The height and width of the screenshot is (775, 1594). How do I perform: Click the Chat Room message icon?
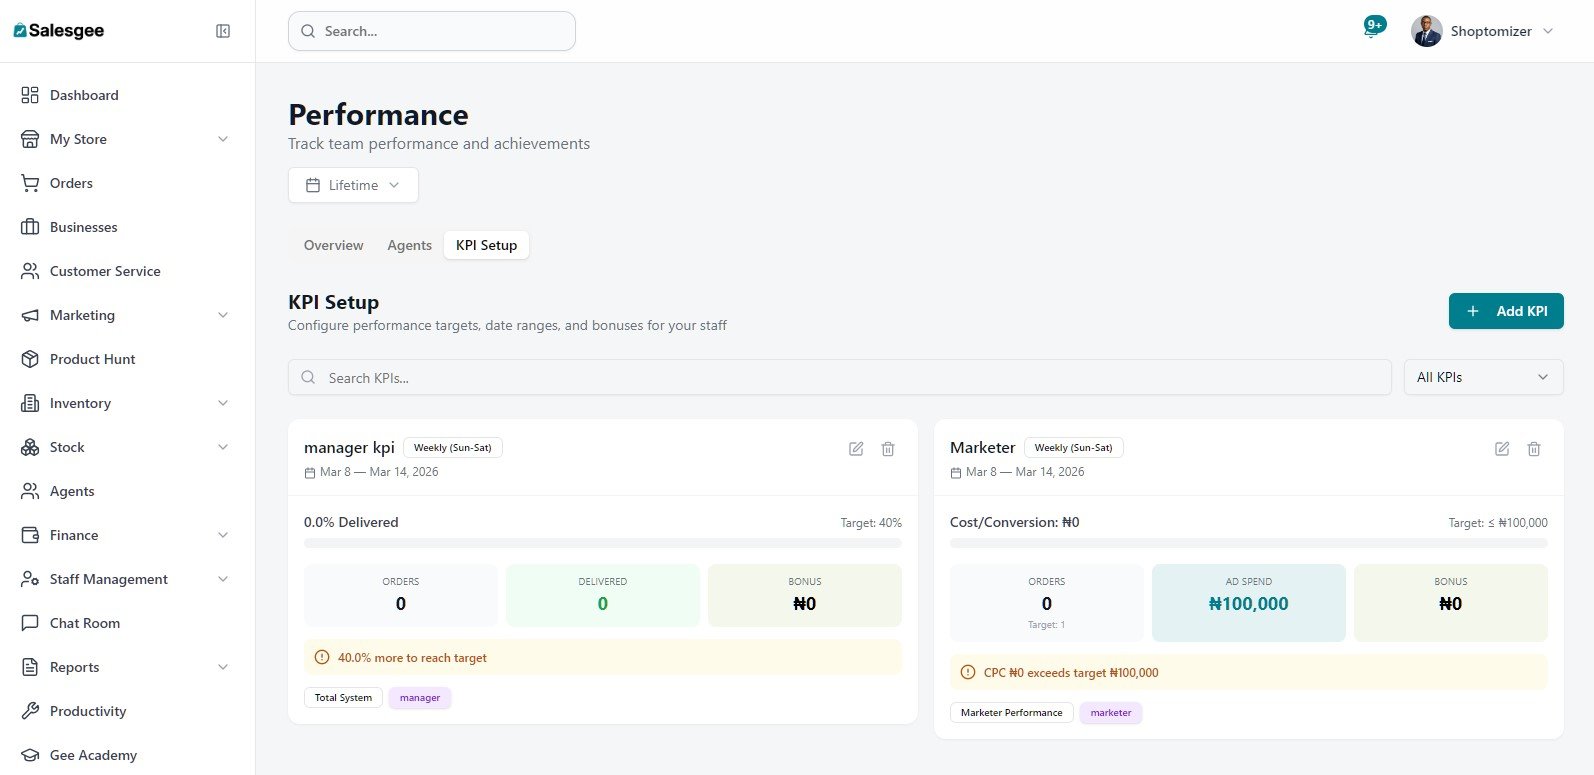(x=30, y=623)
